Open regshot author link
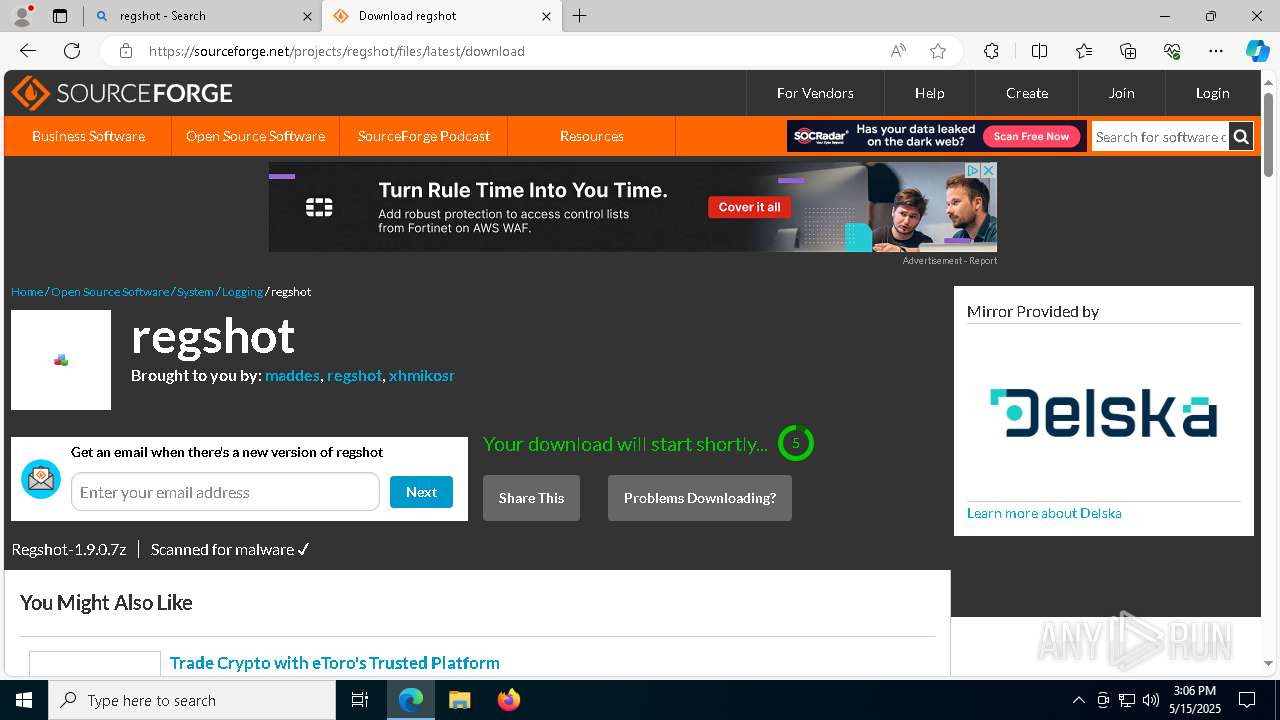 point(354,376)
